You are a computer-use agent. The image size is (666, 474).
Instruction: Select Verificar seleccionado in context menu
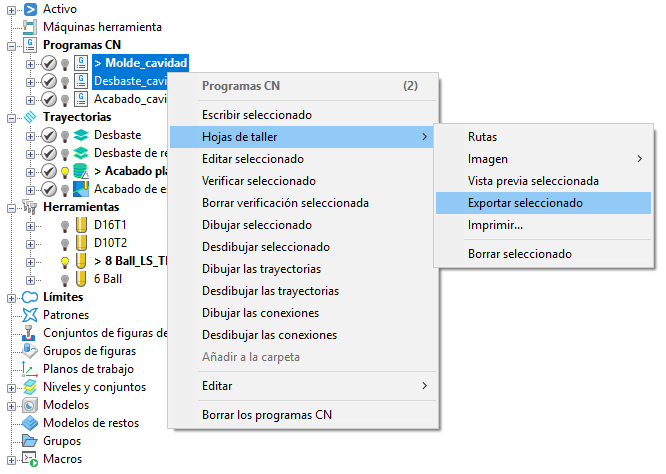coord(259,181)
